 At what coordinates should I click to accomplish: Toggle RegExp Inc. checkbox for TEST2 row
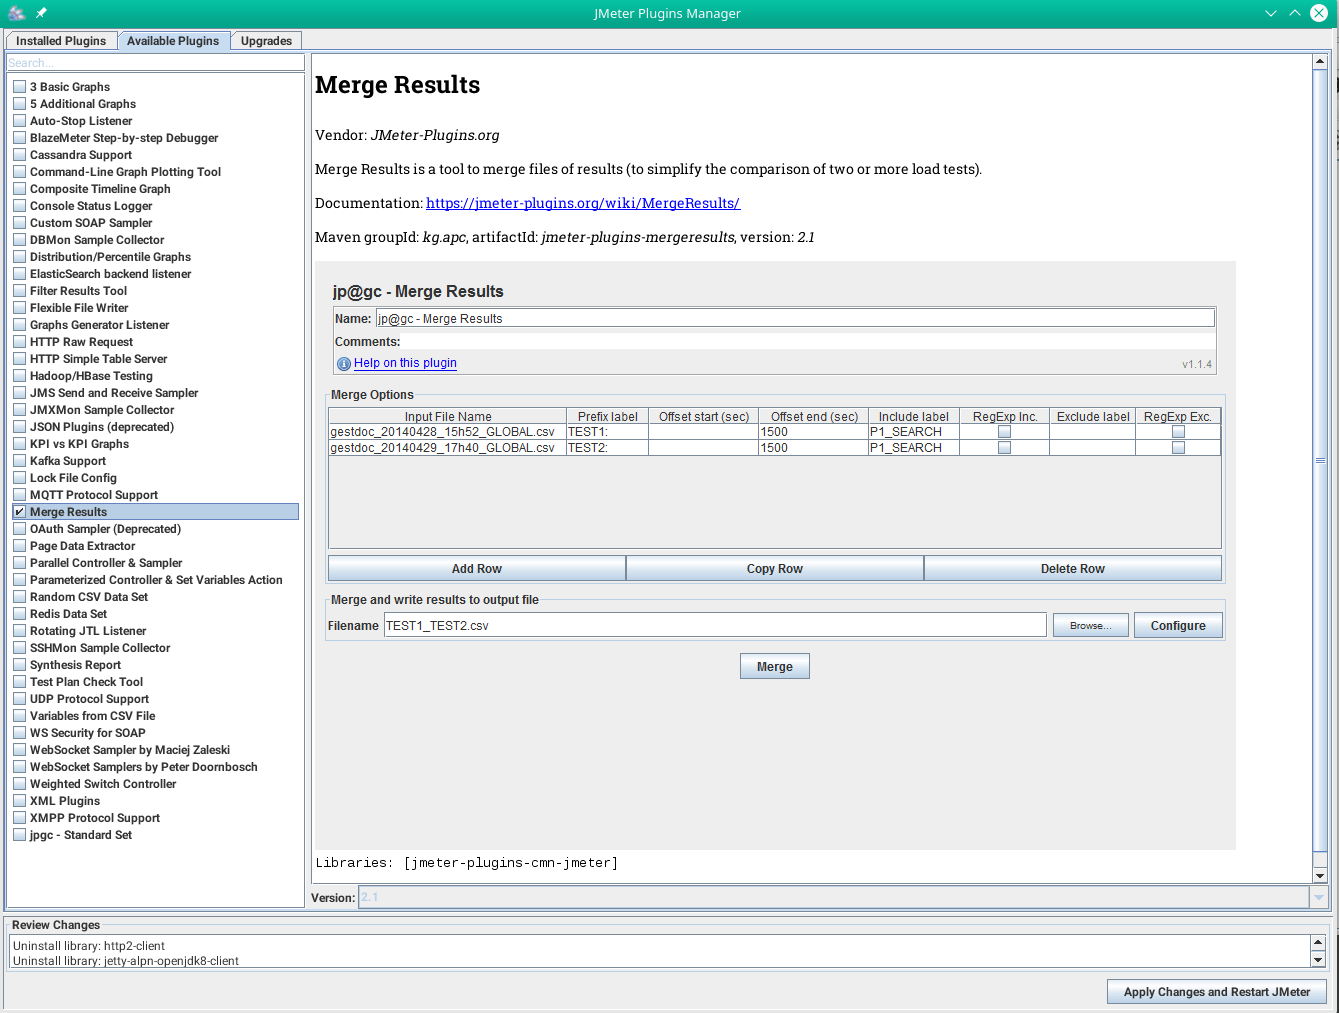(1004, 448)
